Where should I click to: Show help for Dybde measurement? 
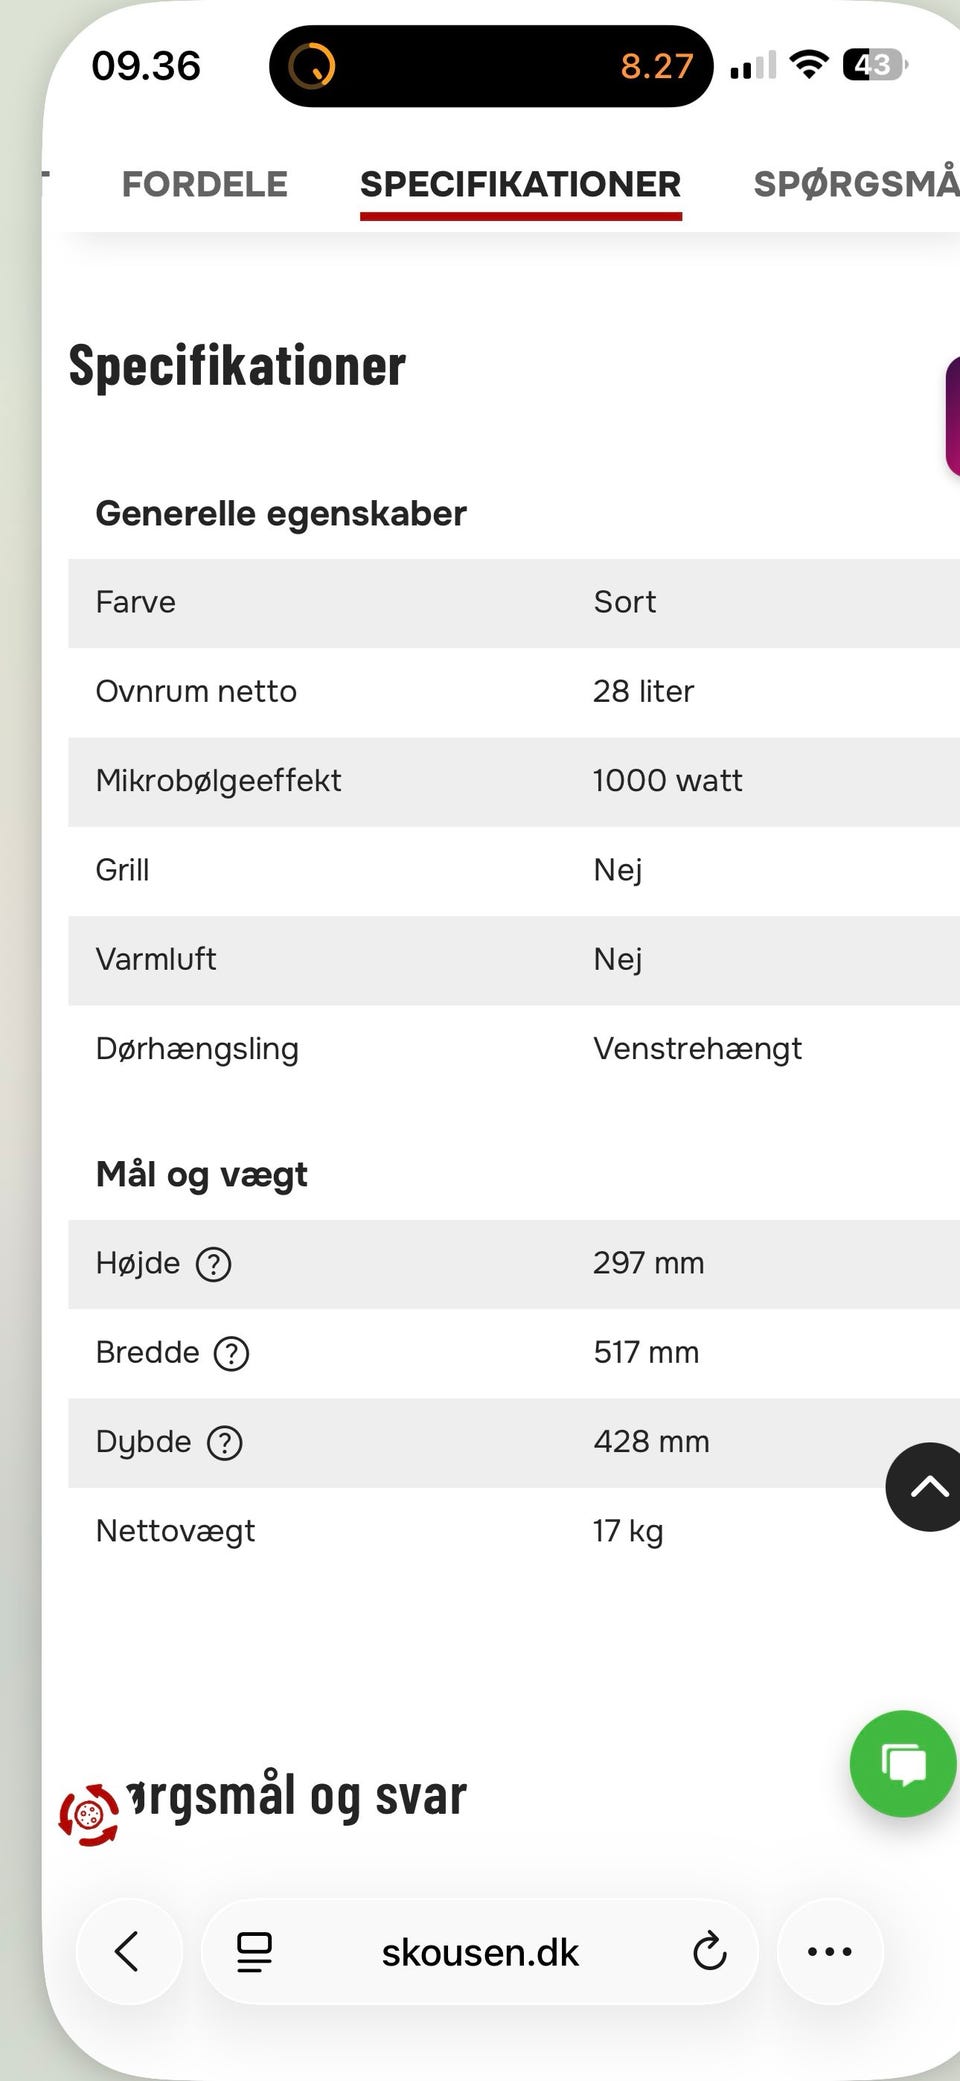point(224,1442)
